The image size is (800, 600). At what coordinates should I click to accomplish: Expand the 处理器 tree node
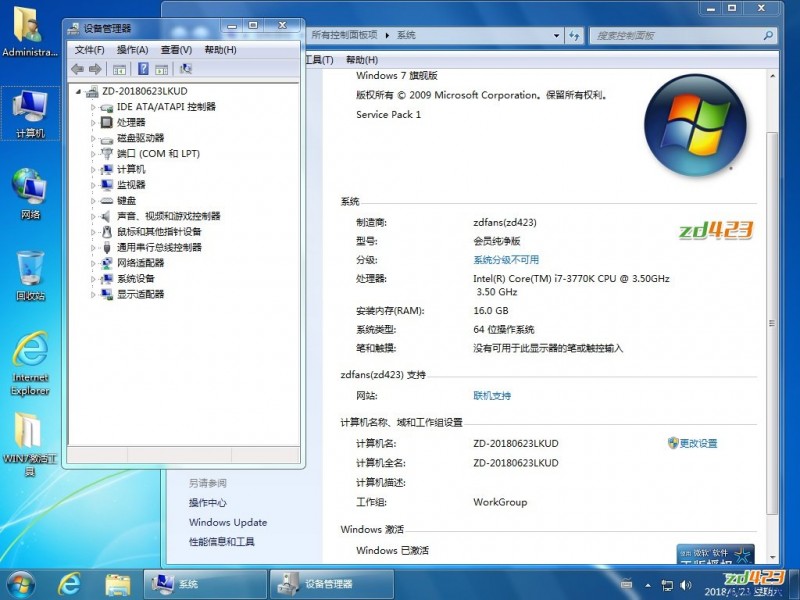point(93,123)
